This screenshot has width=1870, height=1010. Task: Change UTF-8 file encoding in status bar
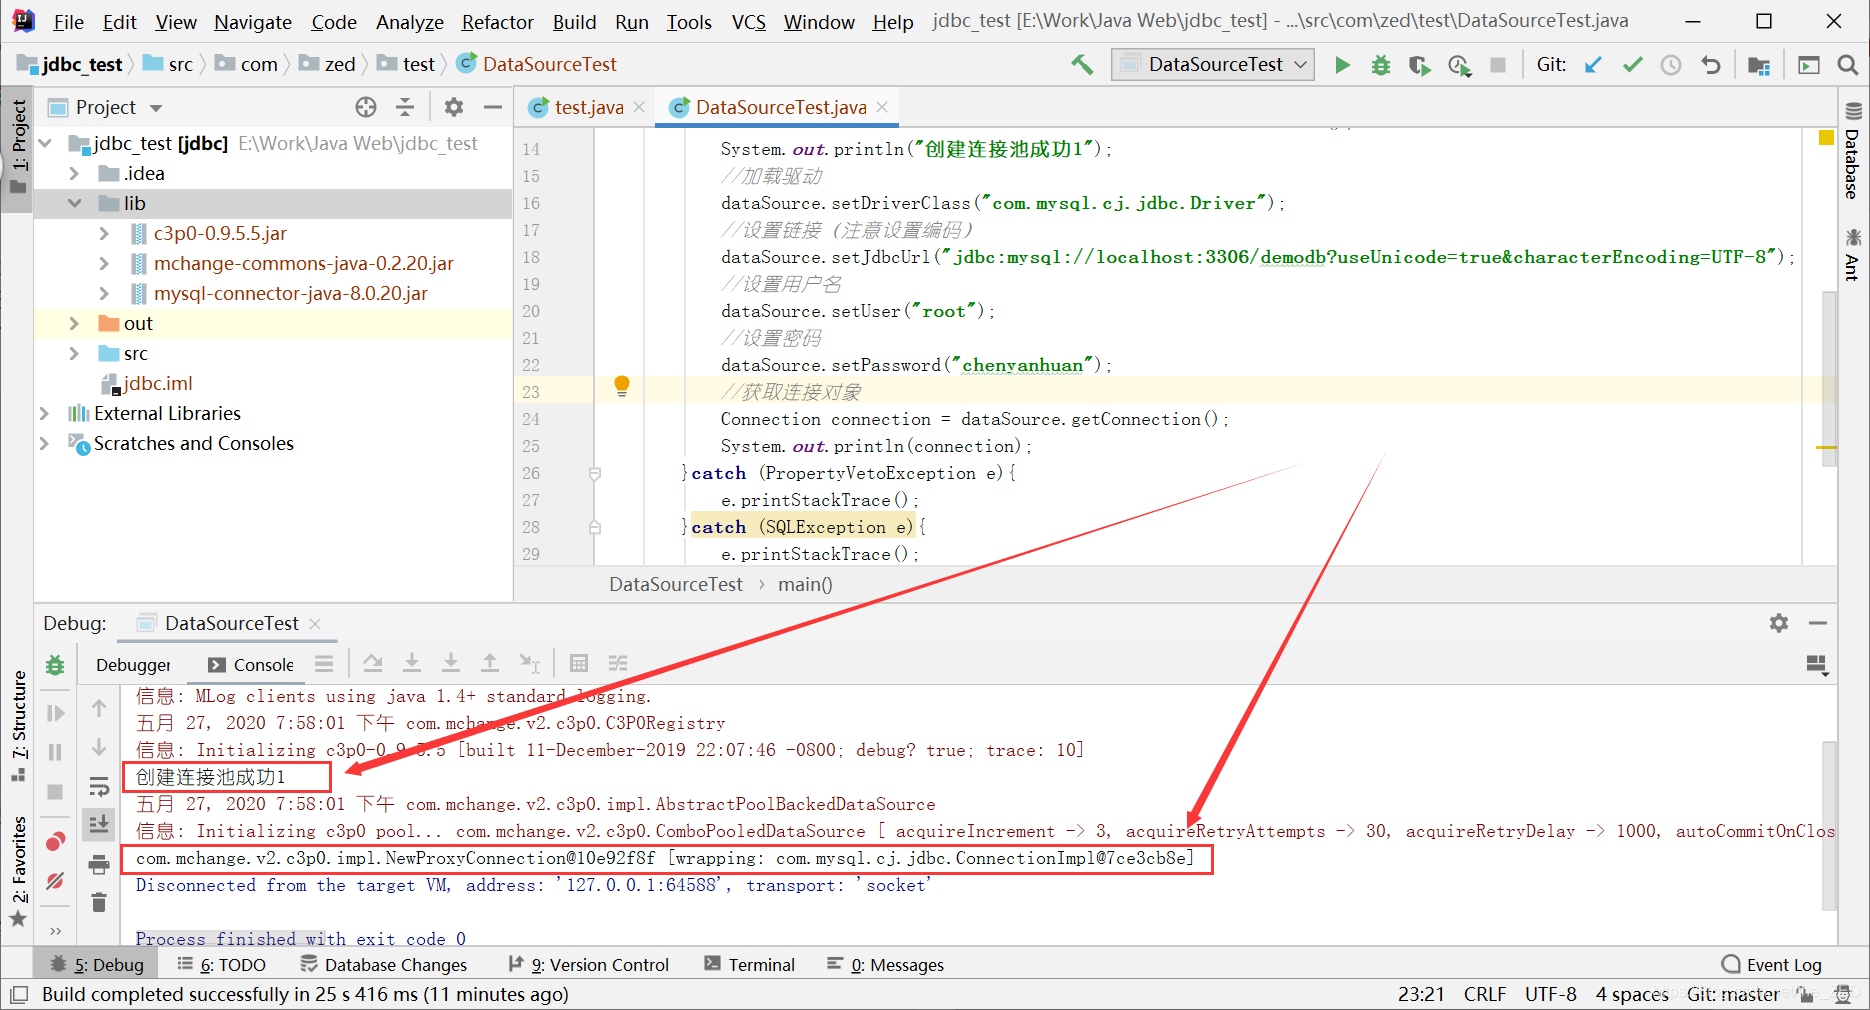1550,994
